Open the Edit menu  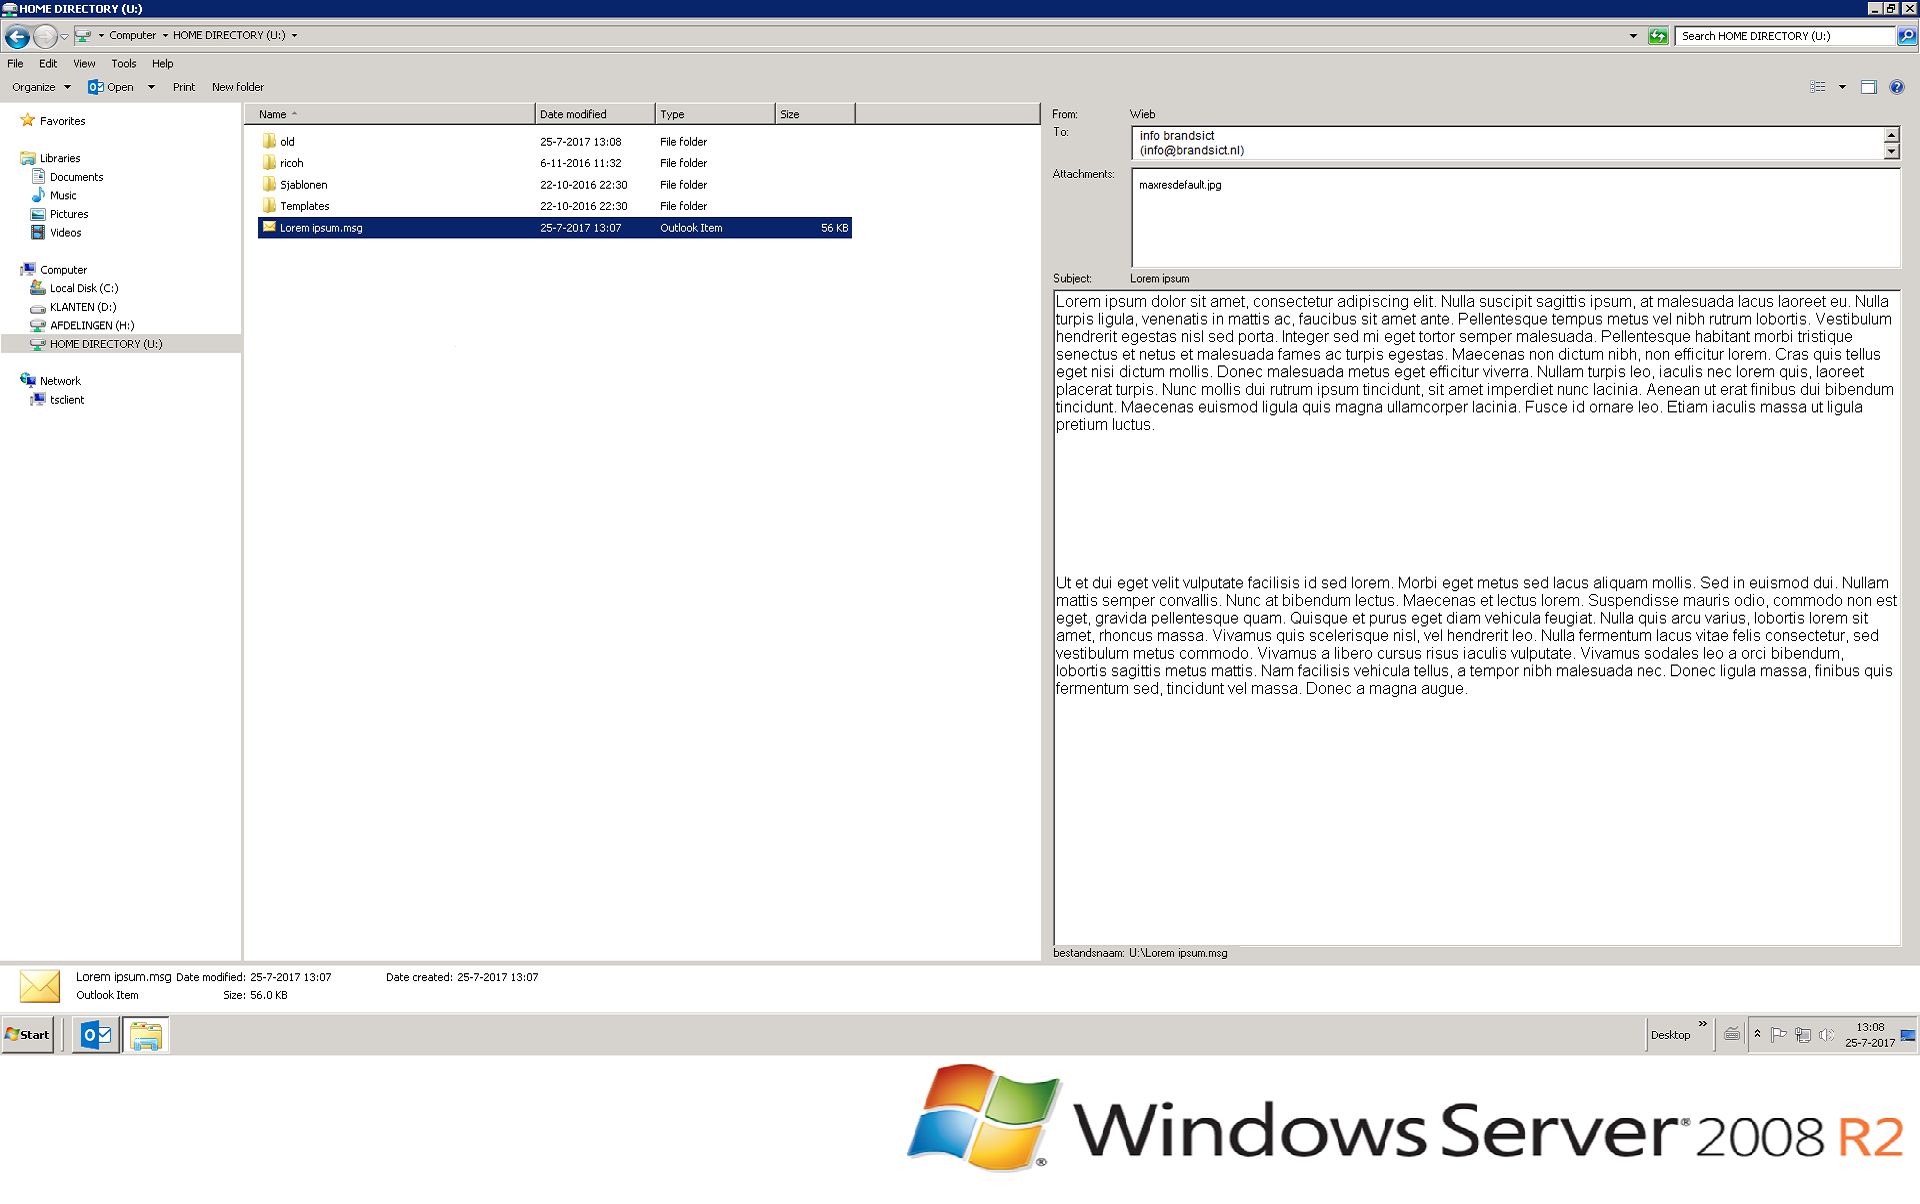48,63
